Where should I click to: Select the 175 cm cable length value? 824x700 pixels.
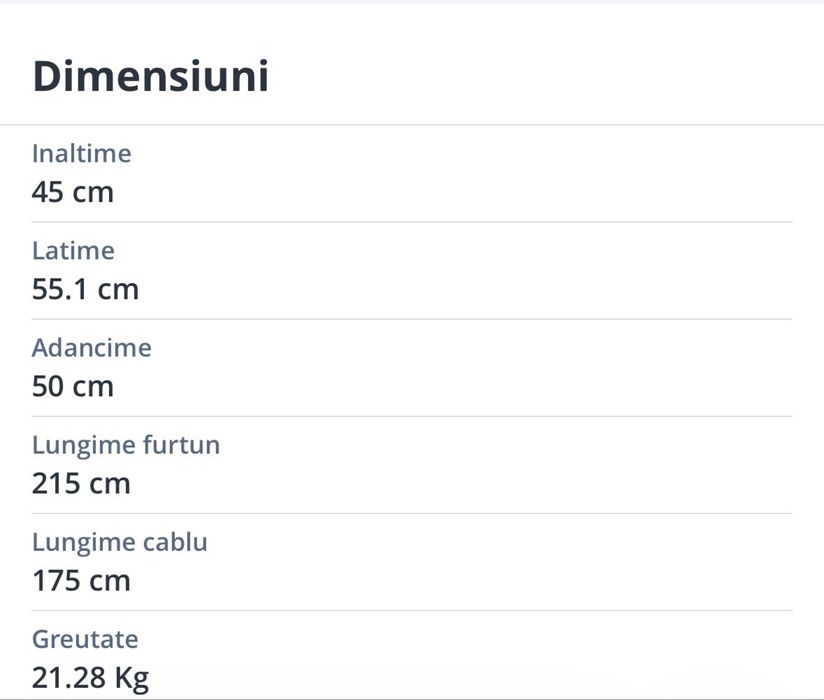(x=81, y=580)
